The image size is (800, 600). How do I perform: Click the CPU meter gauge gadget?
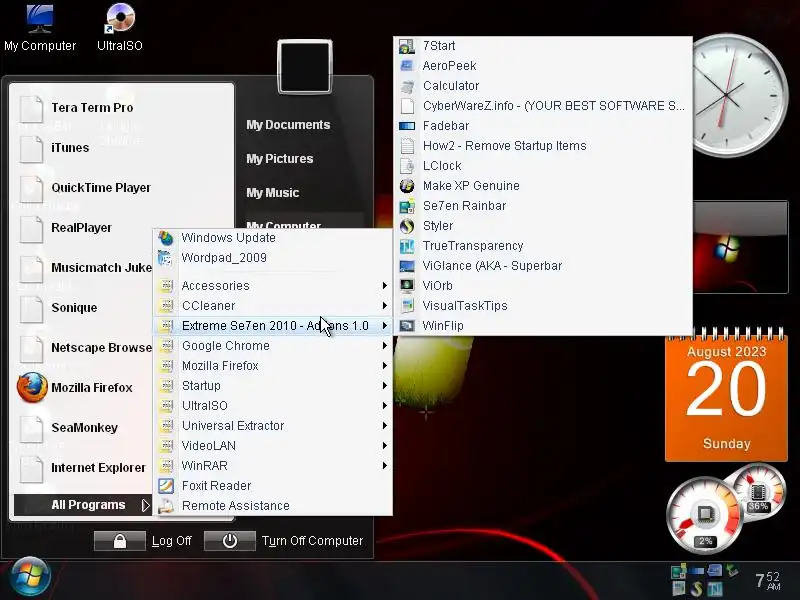click(706, 515)
